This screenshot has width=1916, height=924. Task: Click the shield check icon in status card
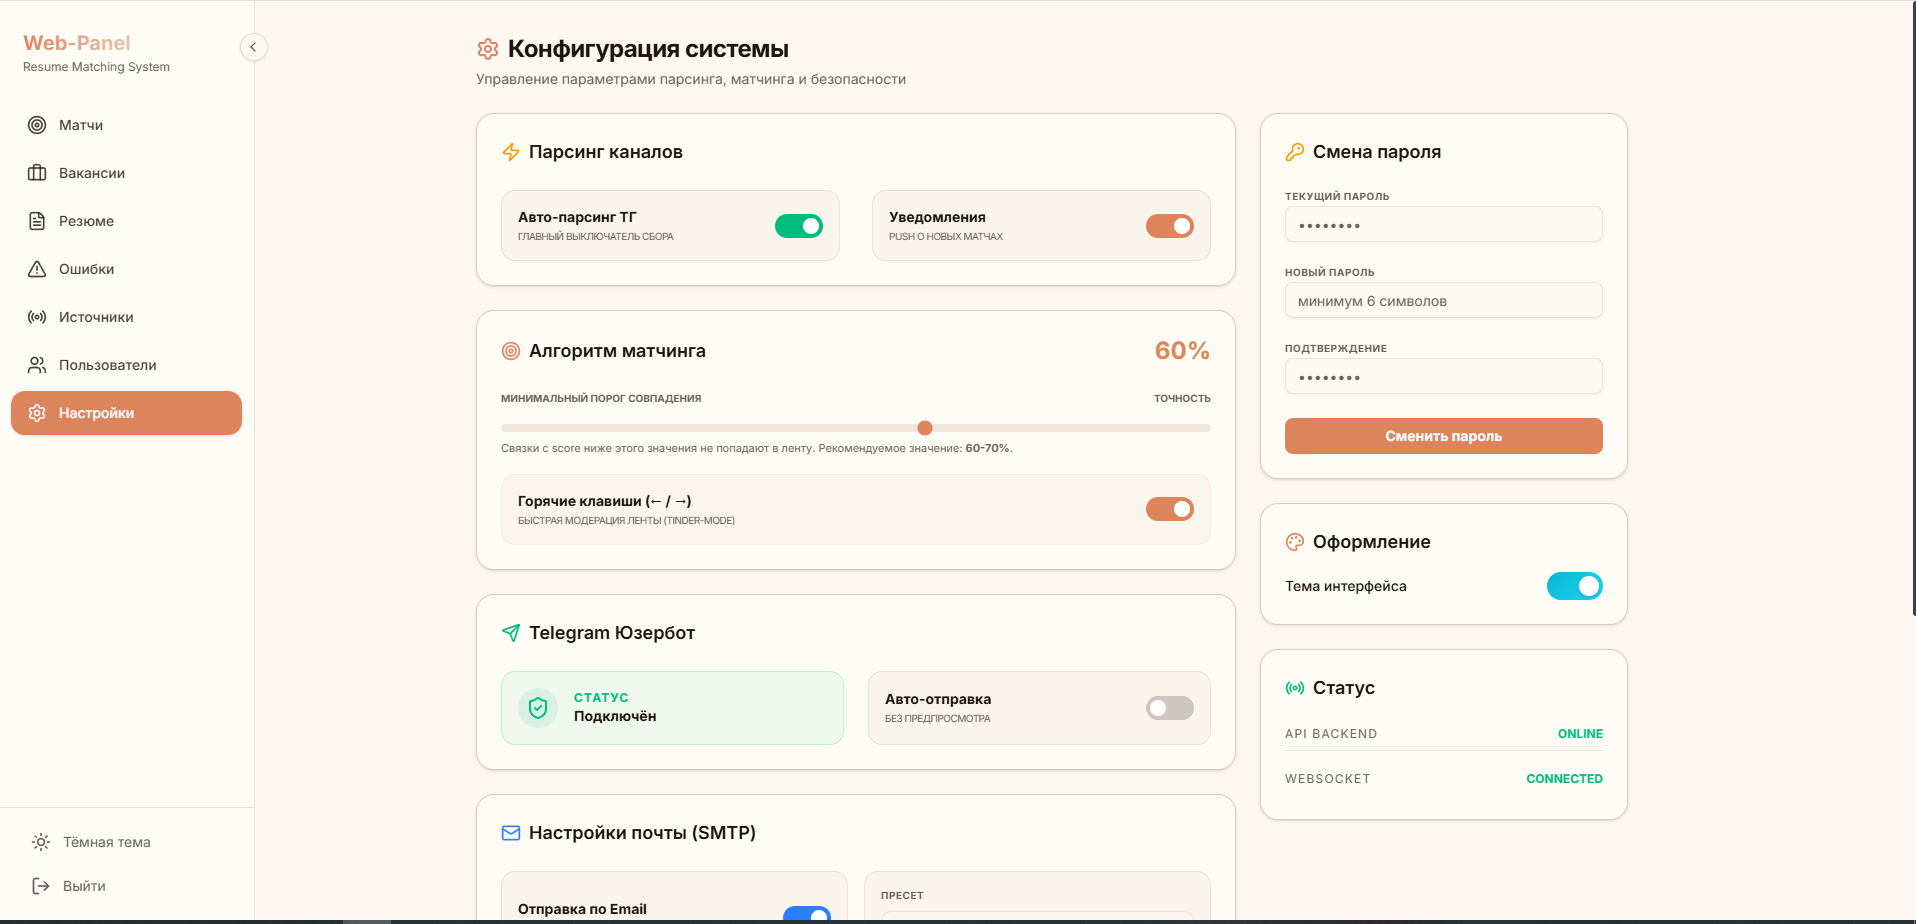coord(538,708)
